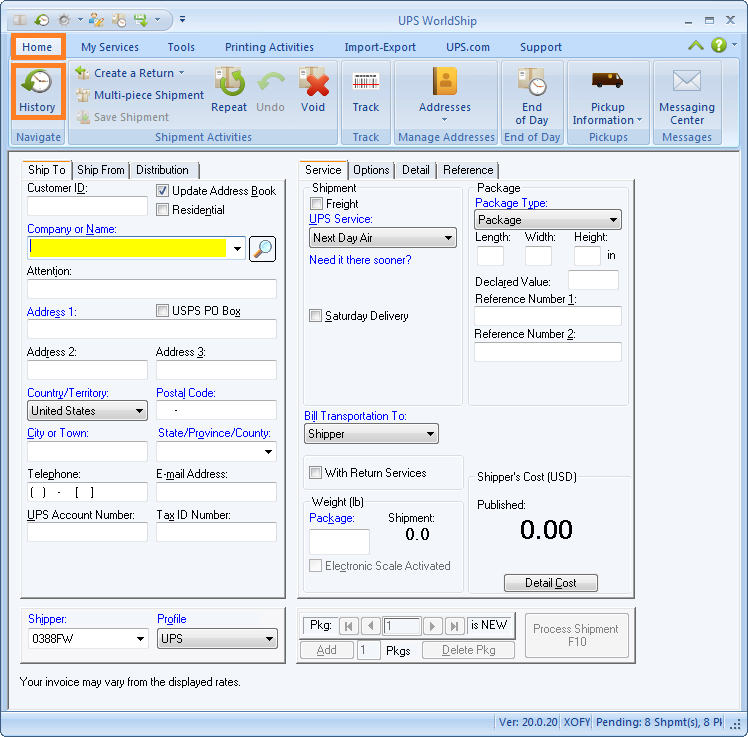Screen dimensions: 748x737
Task: Open the Company or Name dropdown arrow
Action: click(x=237, y=249)
